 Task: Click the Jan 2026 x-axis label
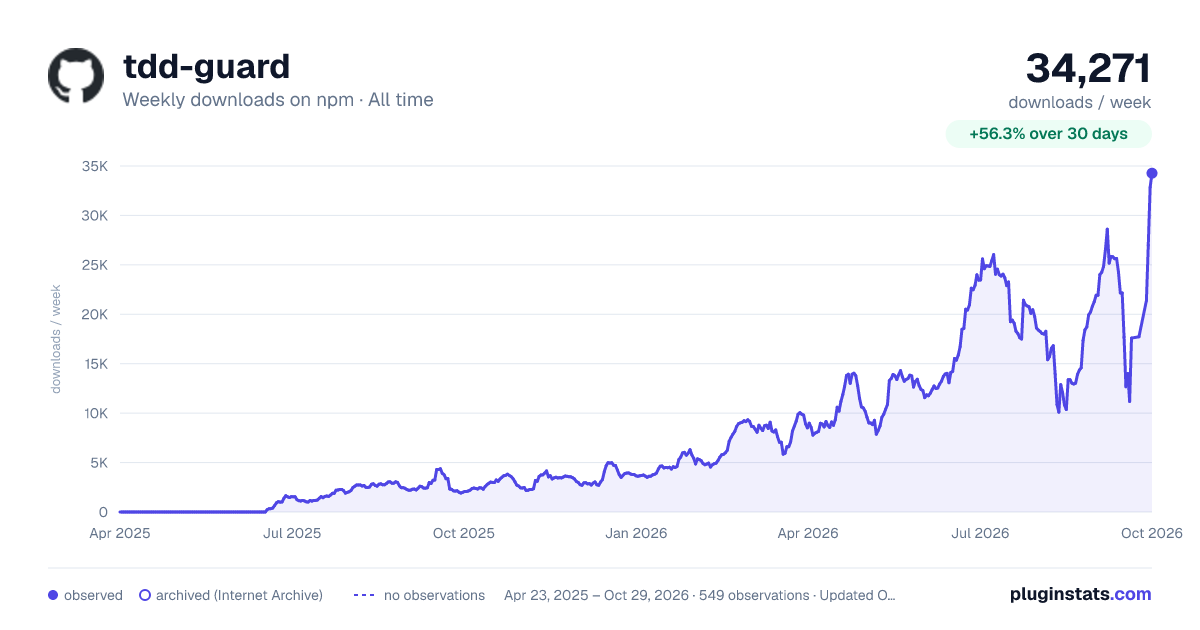pyautogui.click(x=636, y=533)
